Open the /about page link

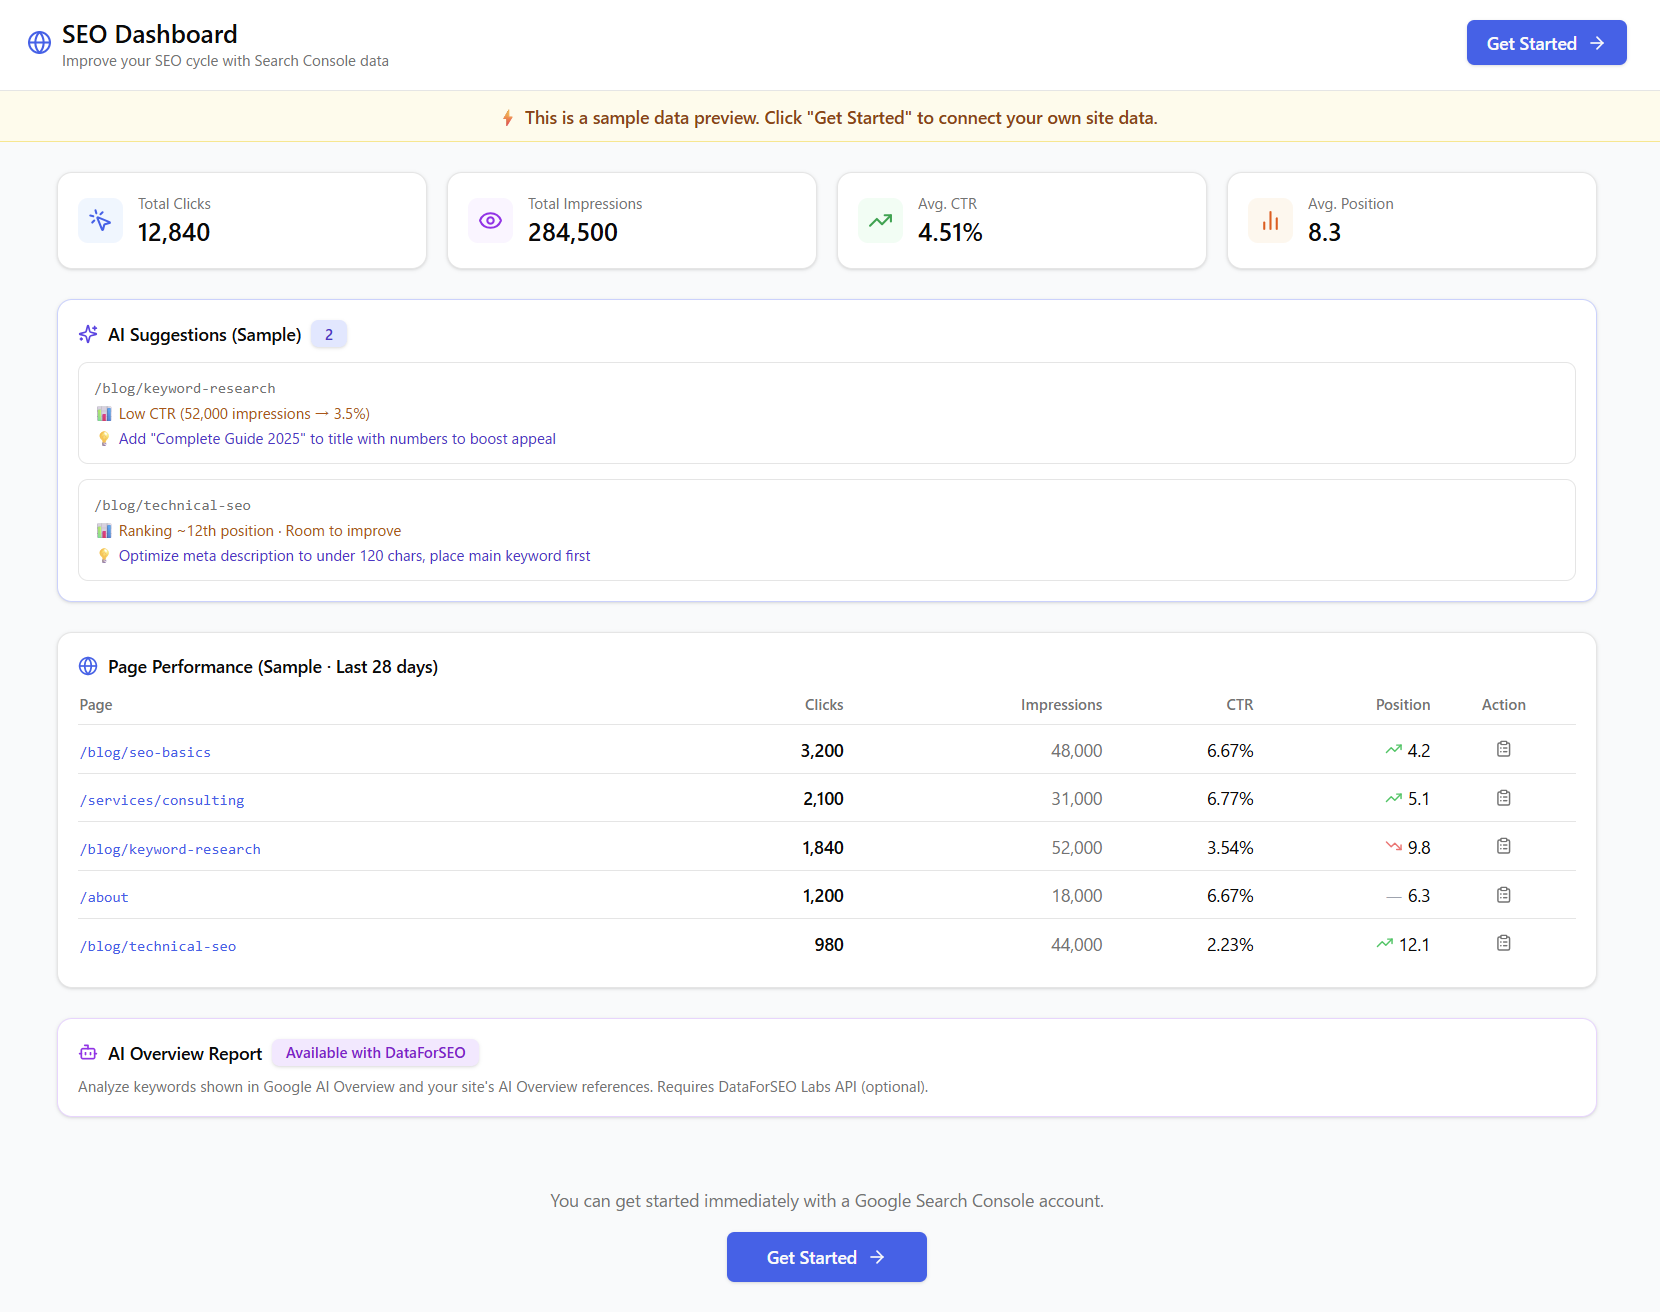coord(104,897)
